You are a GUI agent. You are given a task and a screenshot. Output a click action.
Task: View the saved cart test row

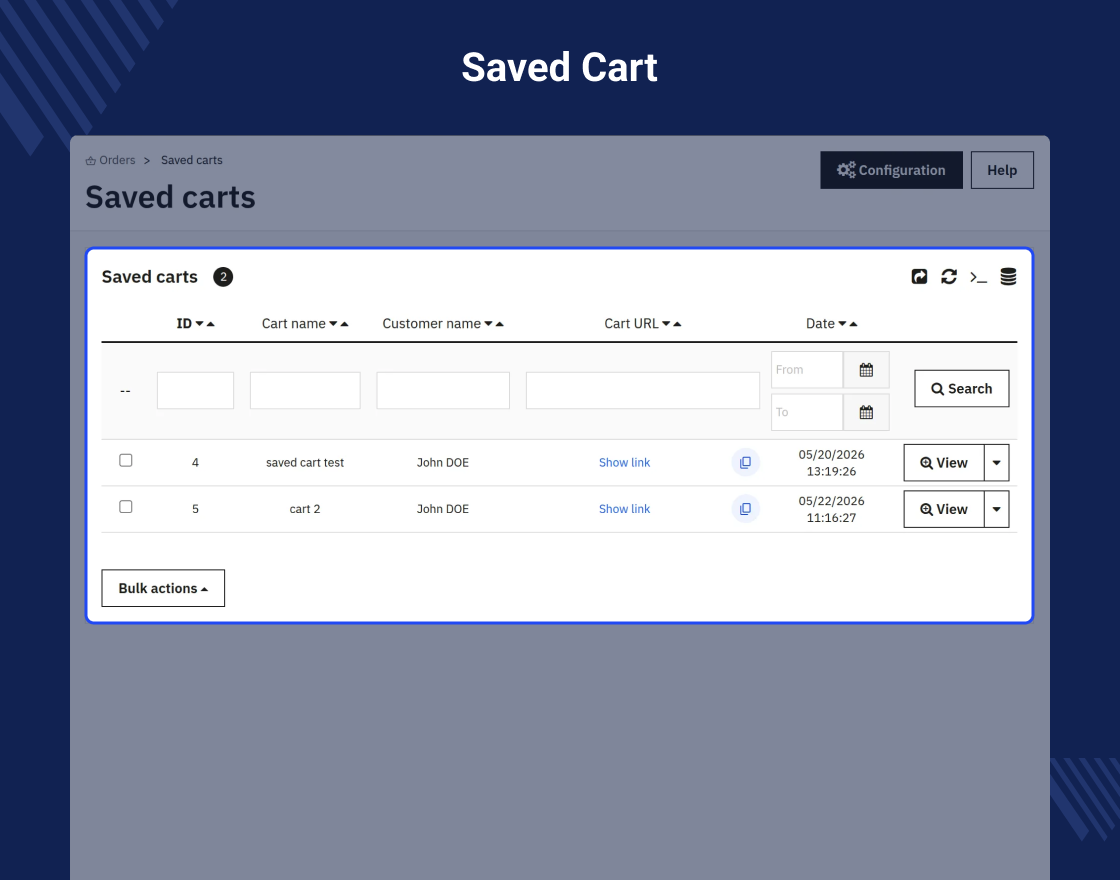click(944, 463)
